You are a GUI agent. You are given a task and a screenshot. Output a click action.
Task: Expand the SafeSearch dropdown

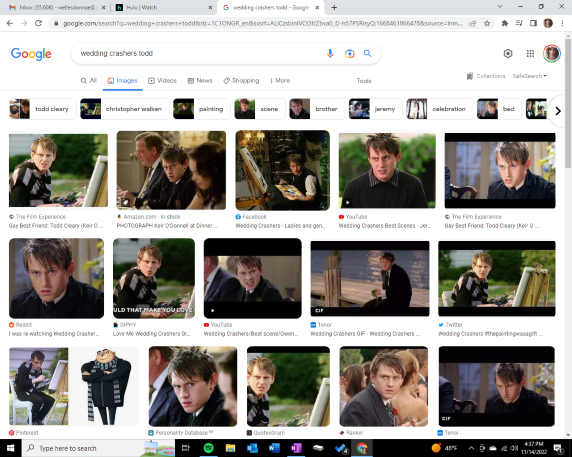tap(529, 76)
